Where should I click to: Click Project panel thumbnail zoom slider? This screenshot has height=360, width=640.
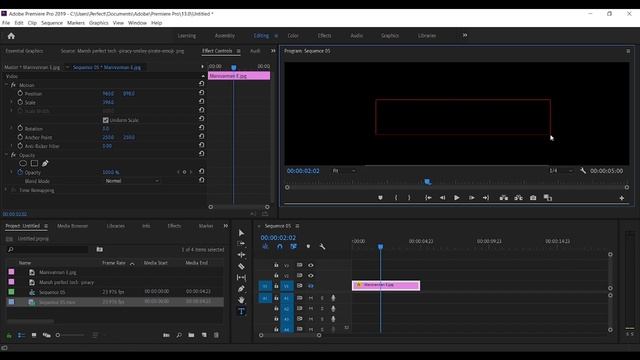71,335
